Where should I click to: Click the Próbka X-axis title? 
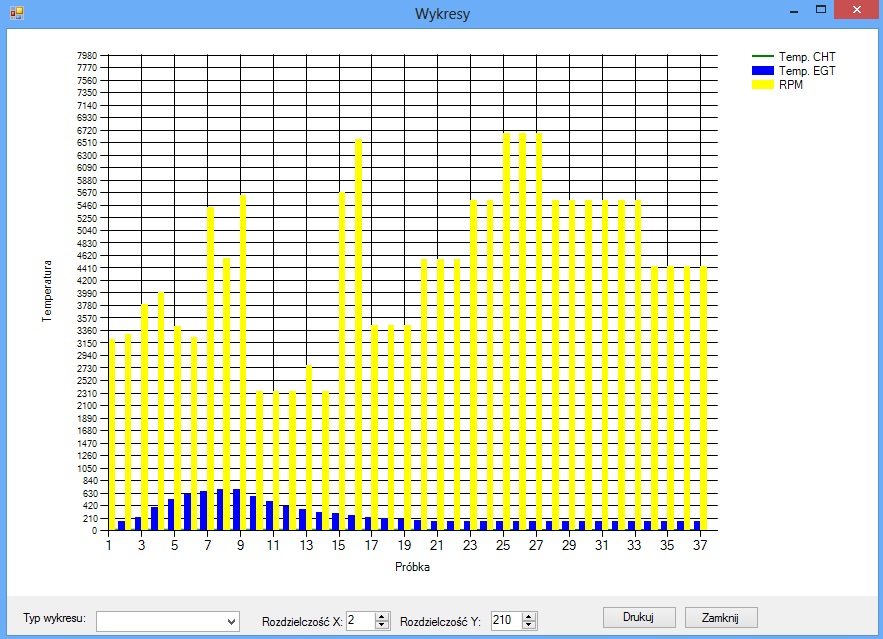(413, 567)
